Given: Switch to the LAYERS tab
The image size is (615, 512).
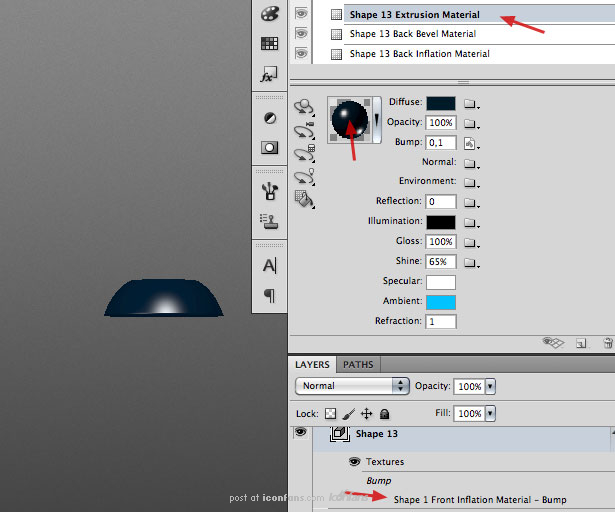Looking at the screenshot, I should pos(312,365).
